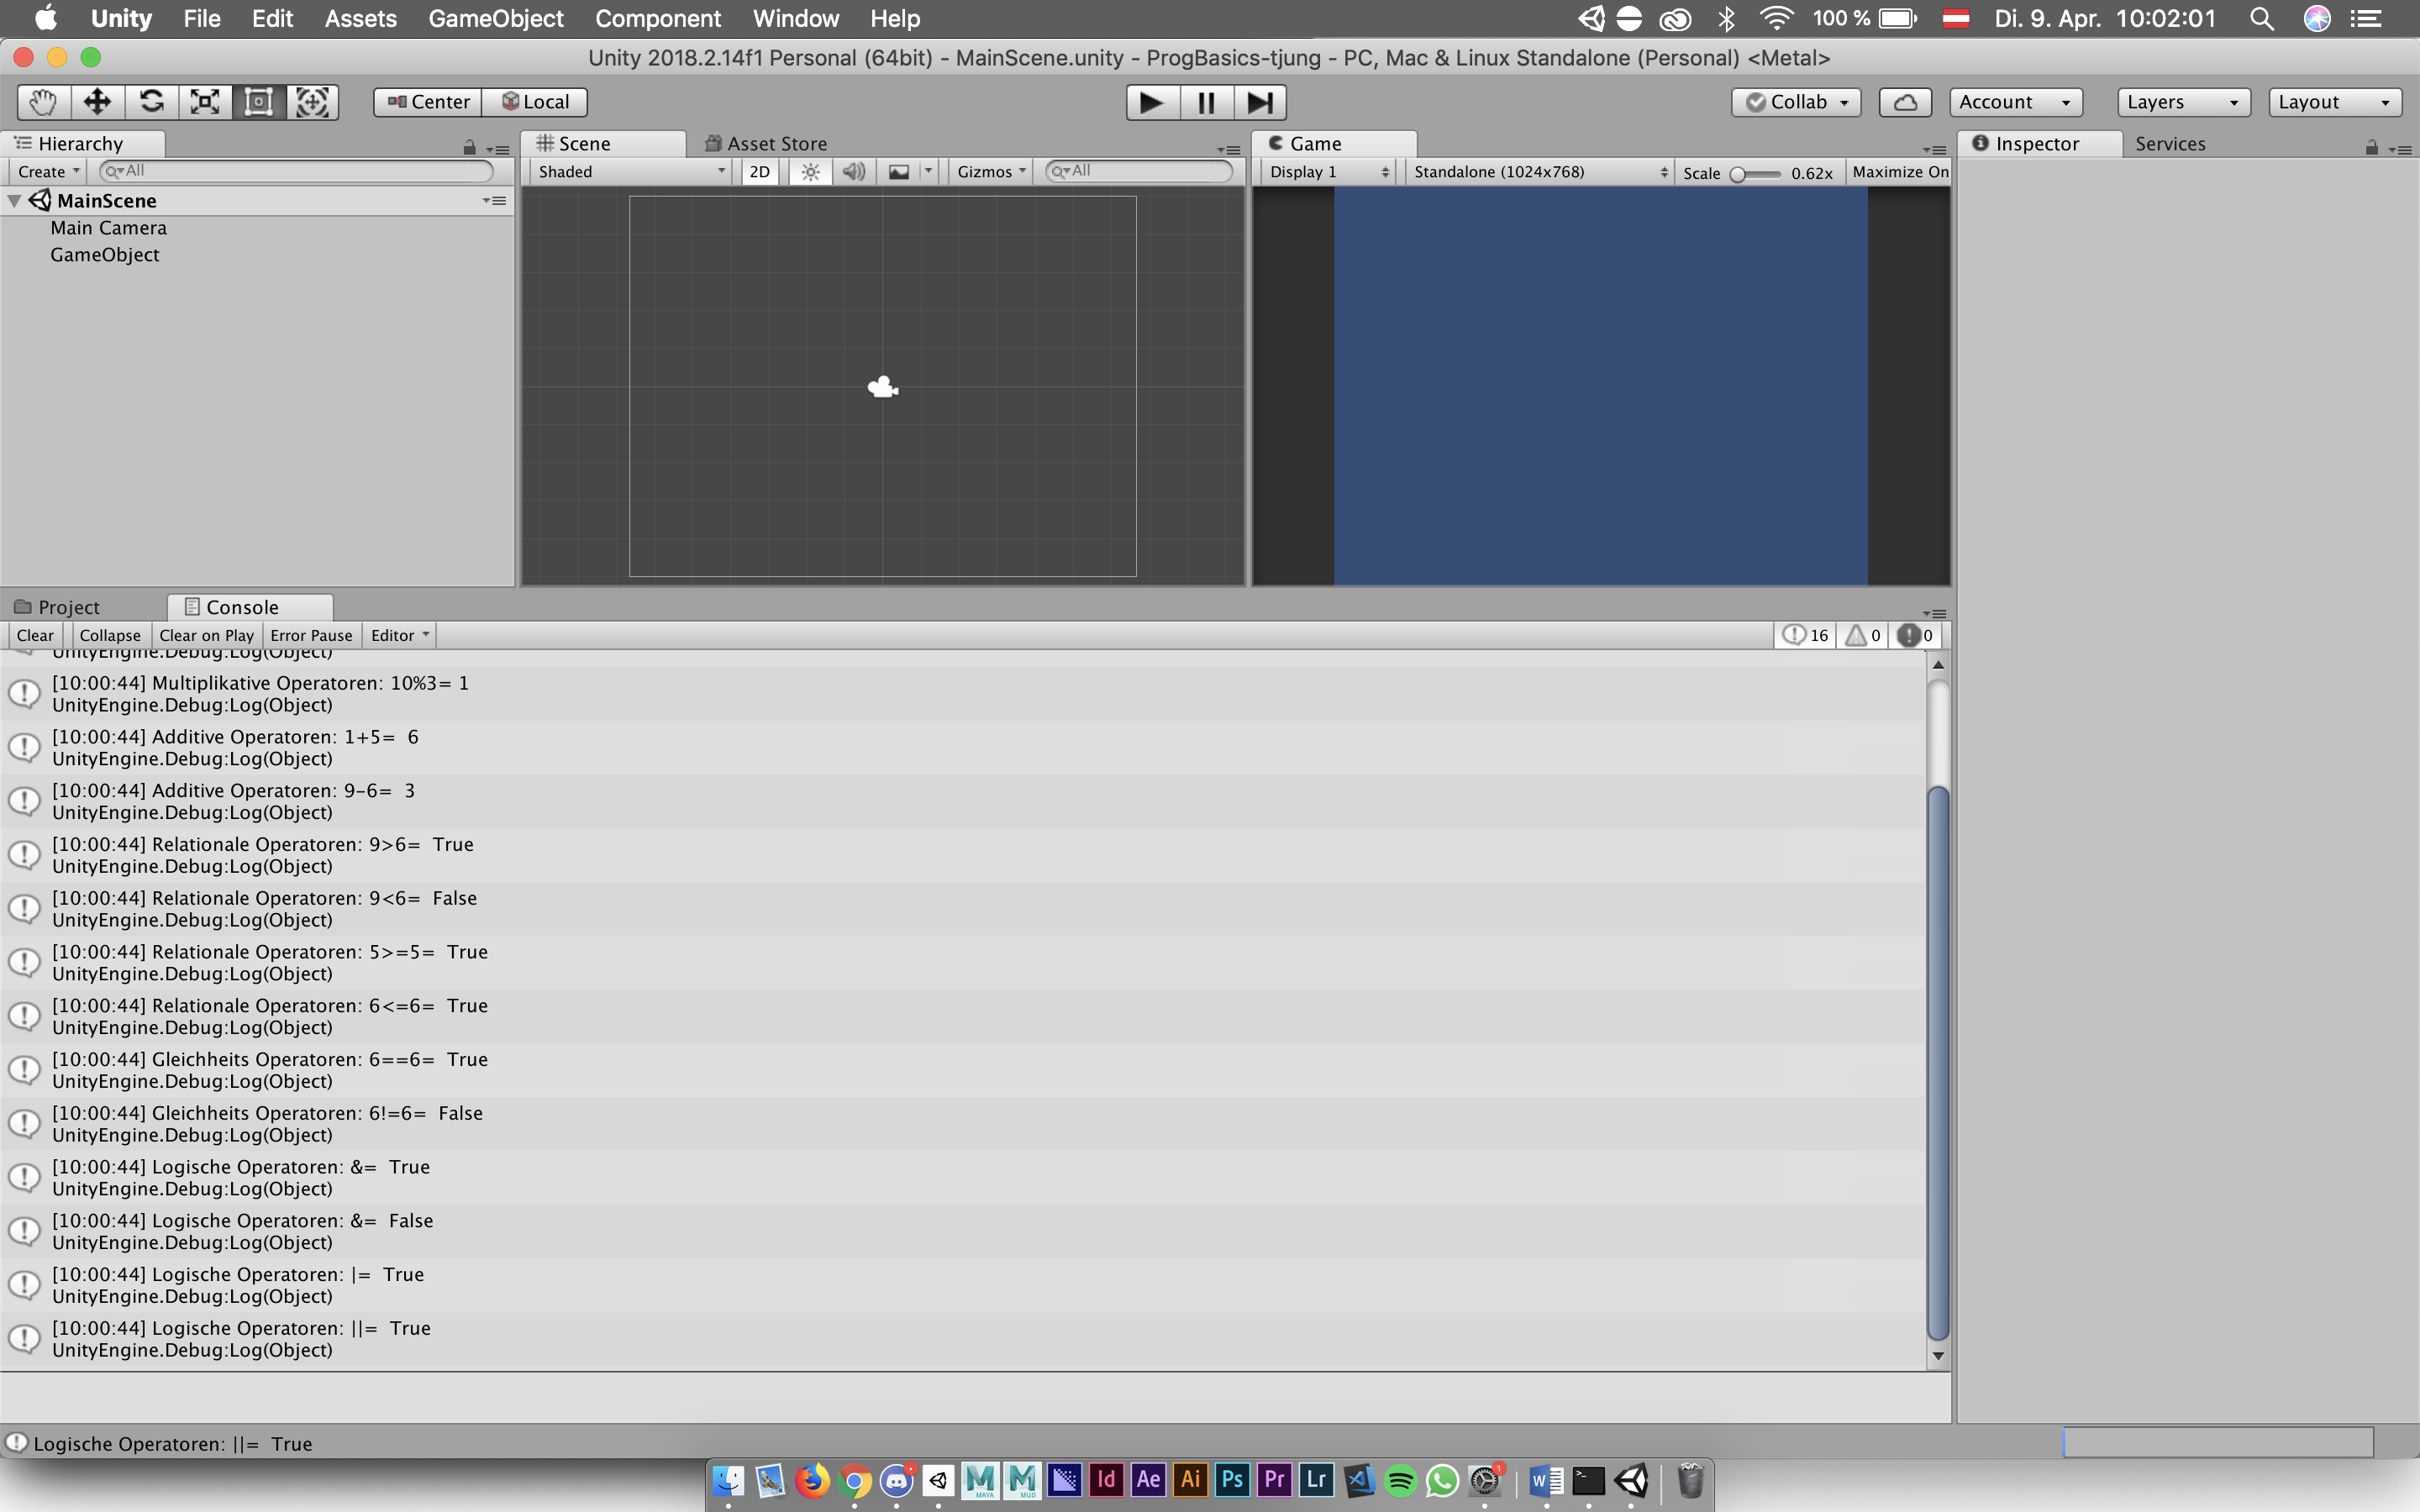Viewport: 2420px width, 1512px height.
Task: Toggle 2D mode in Scene view
Action: [759, 172]
